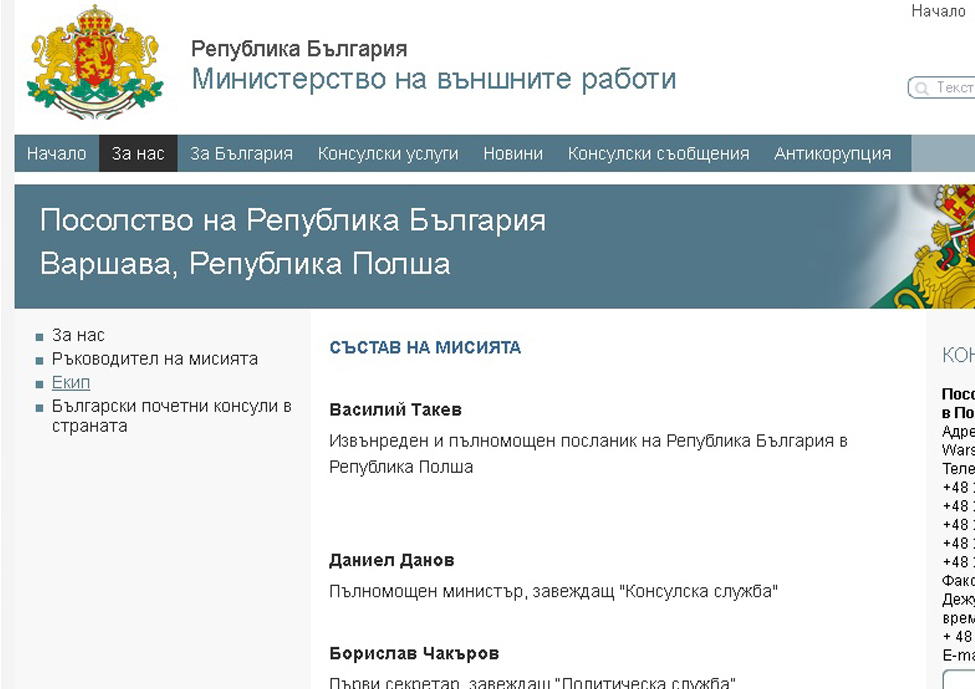The image size is (975, 689).
Task: Click the Bulgarian coat of arms logo
Action: (95, 62)
